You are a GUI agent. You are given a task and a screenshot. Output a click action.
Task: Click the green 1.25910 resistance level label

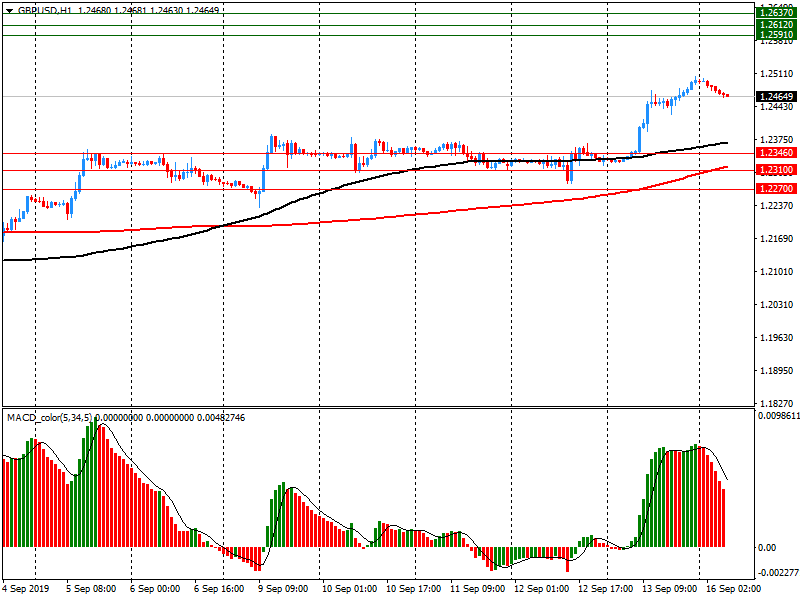pos(776,35)
